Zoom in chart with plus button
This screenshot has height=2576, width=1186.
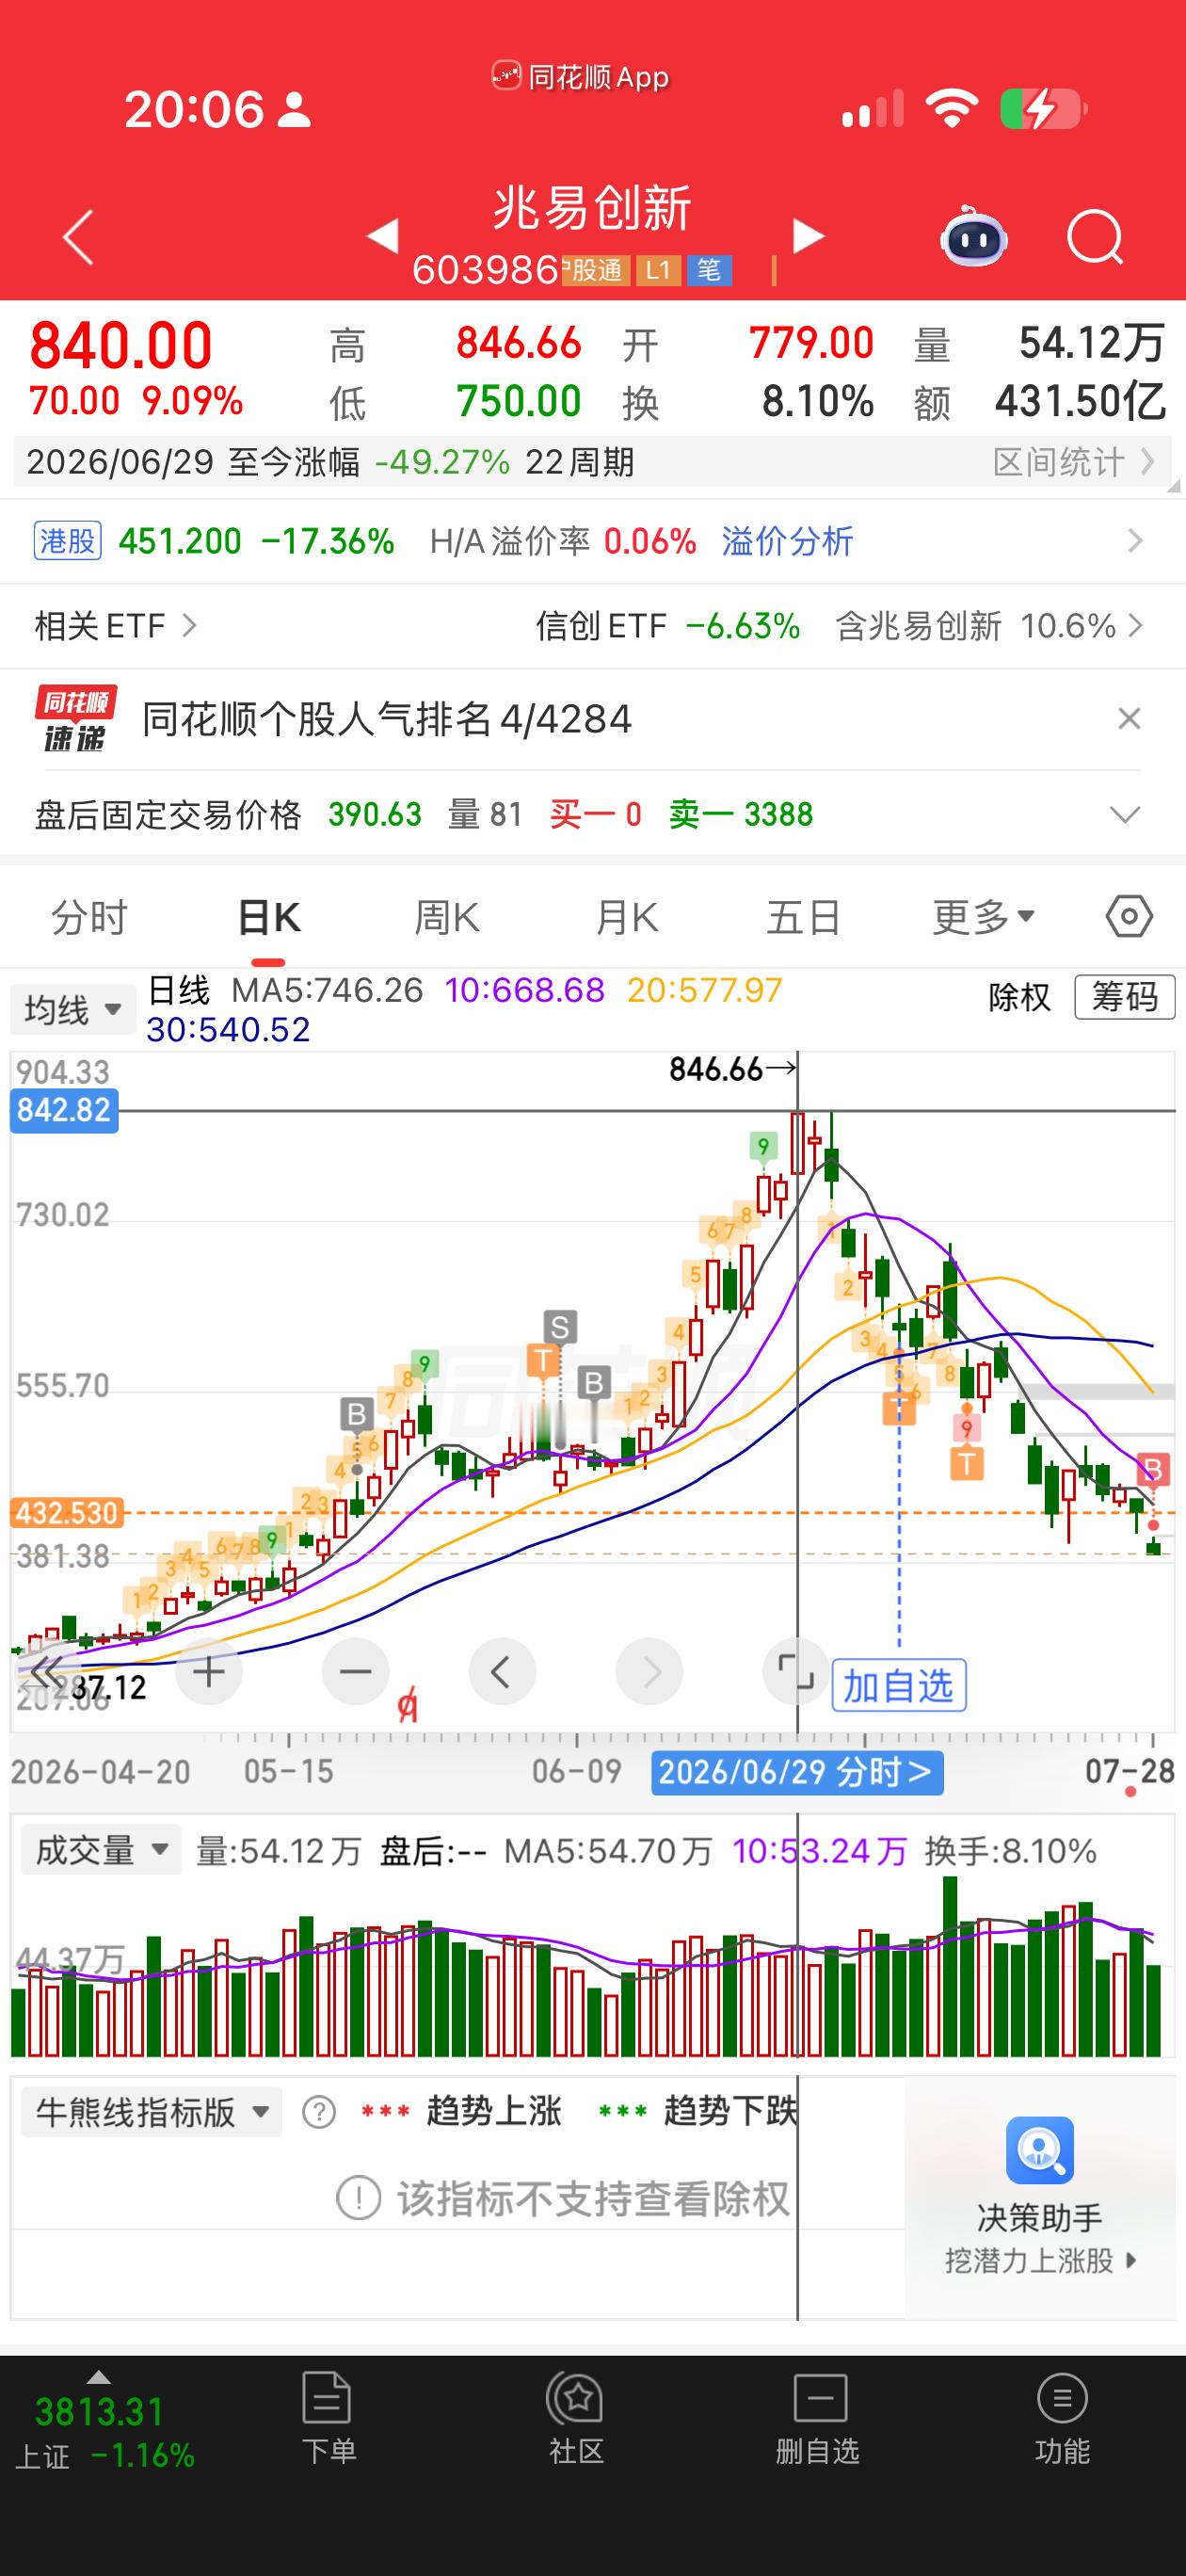208,1672
